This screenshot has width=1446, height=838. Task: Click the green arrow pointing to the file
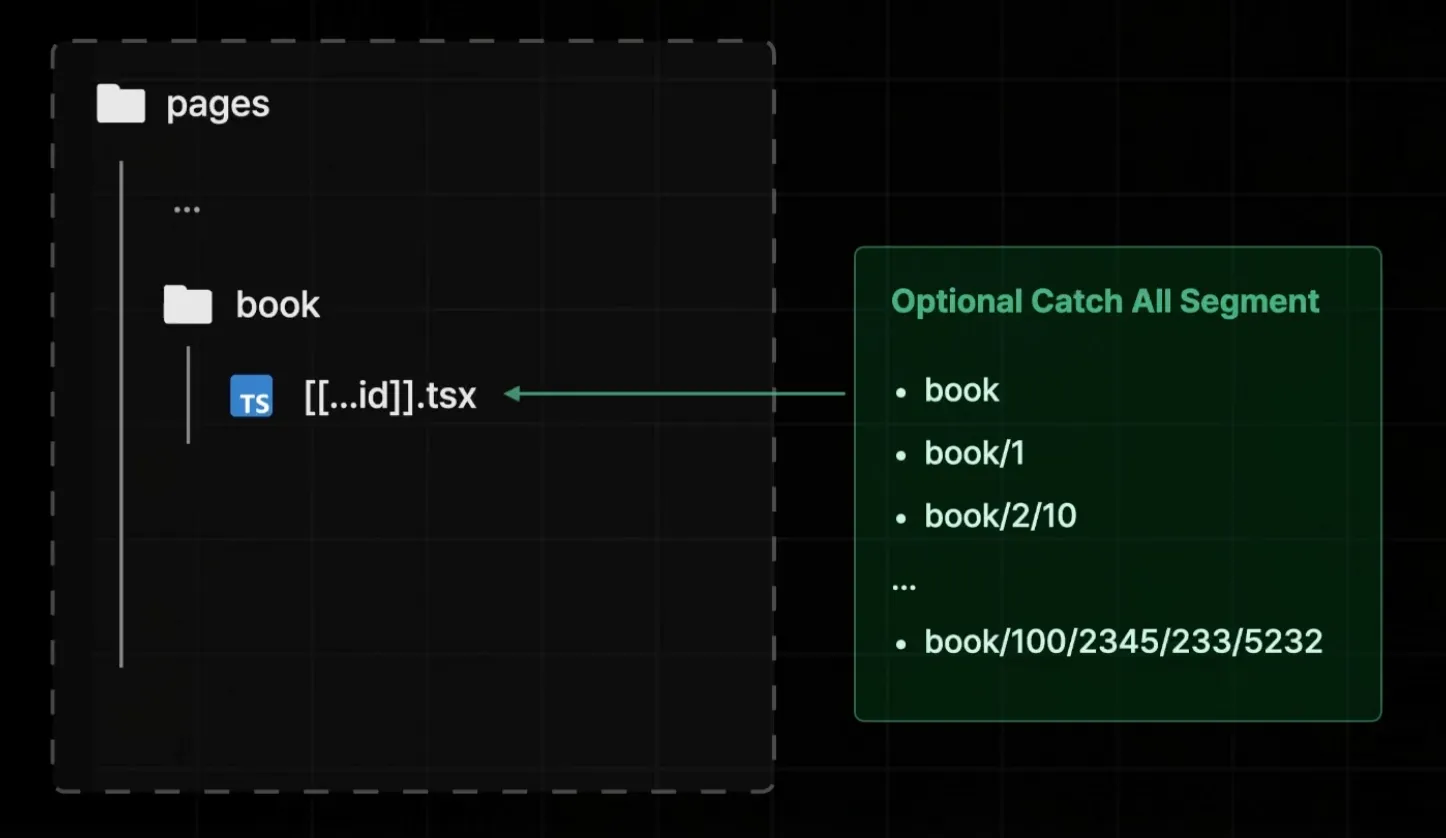coord(675,394)
